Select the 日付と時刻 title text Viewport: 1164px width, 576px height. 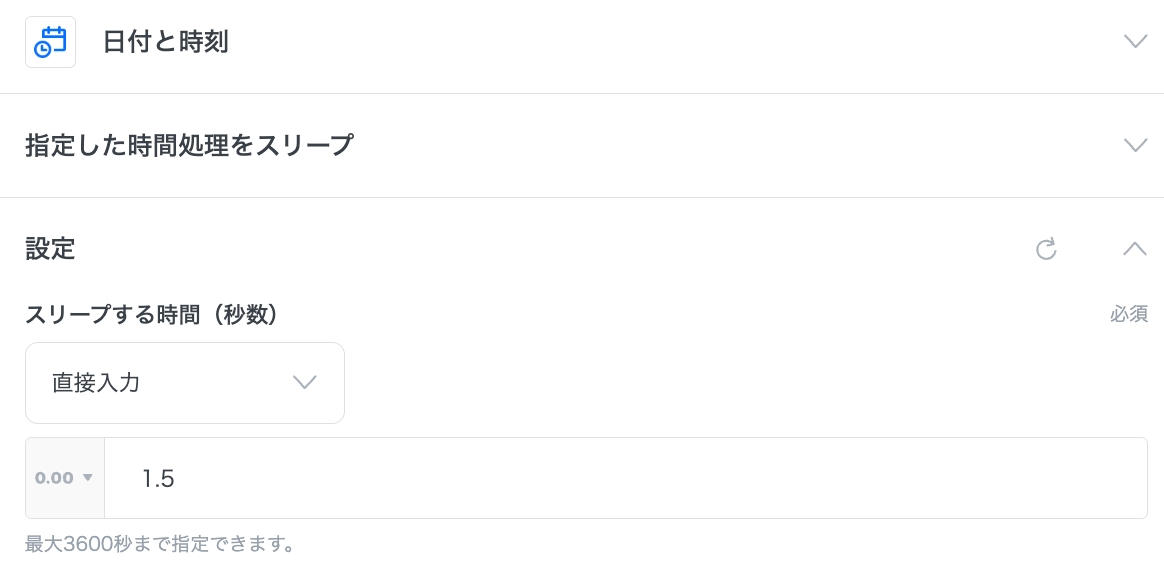click(x=166, y=42)
